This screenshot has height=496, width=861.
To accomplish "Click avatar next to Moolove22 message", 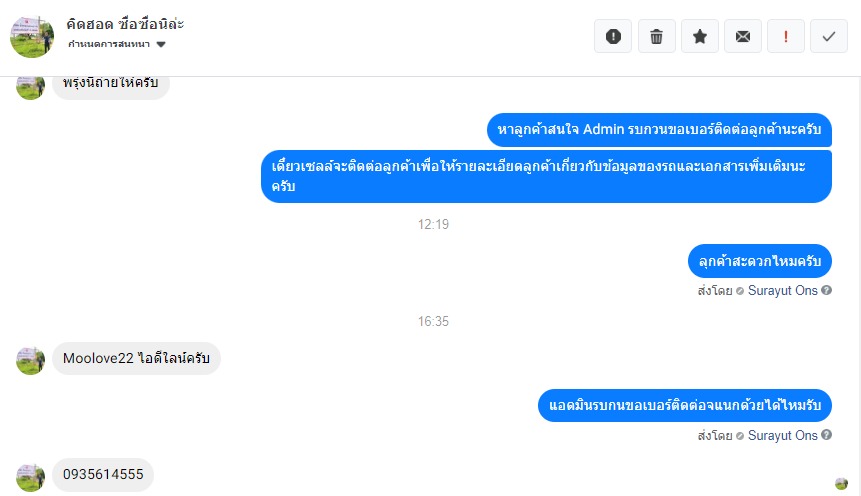I will (31, 360).
